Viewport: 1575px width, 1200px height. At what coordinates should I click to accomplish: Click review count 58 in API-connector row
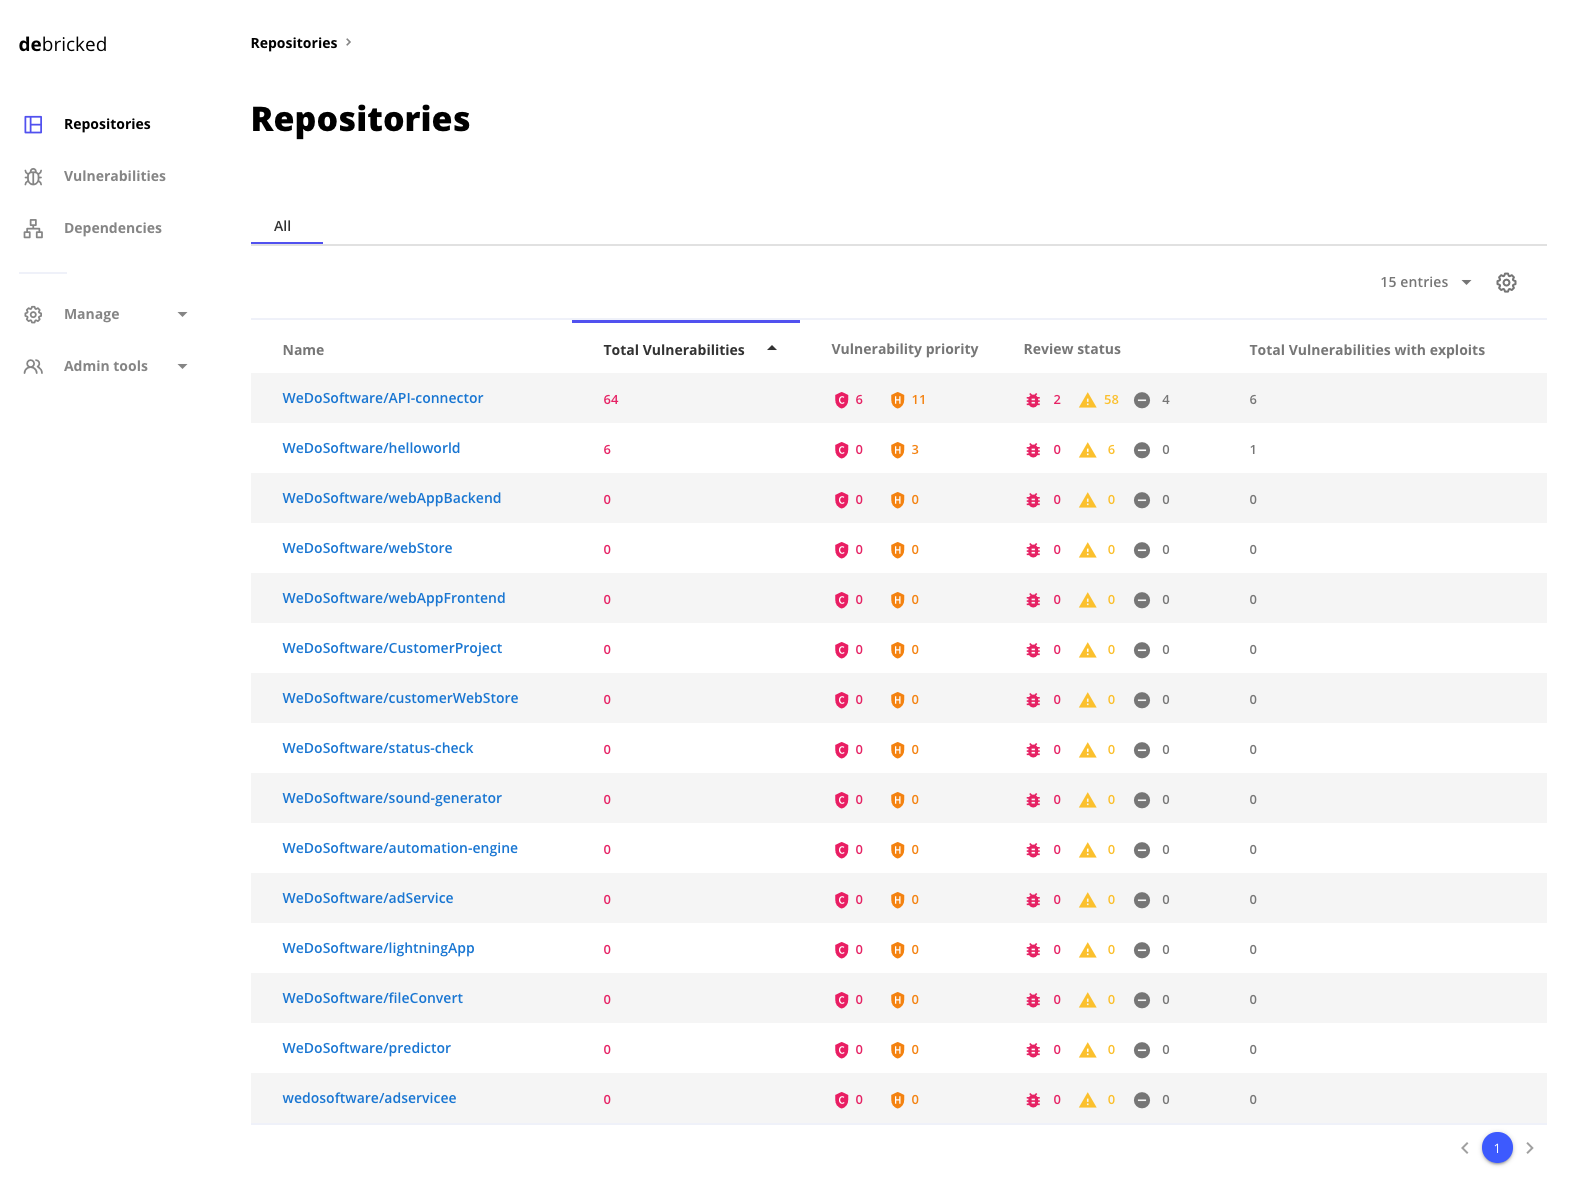[x=1111, y=400]
